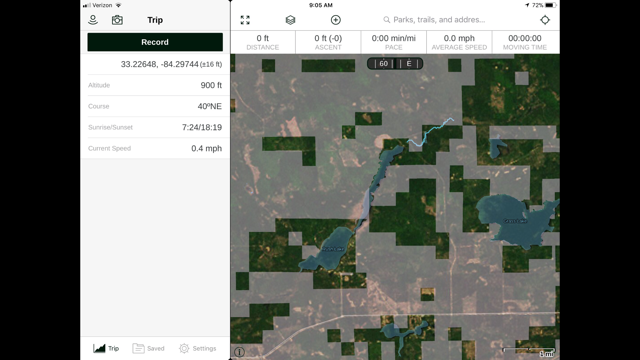Open the camera photo icon

pos(117,20)
